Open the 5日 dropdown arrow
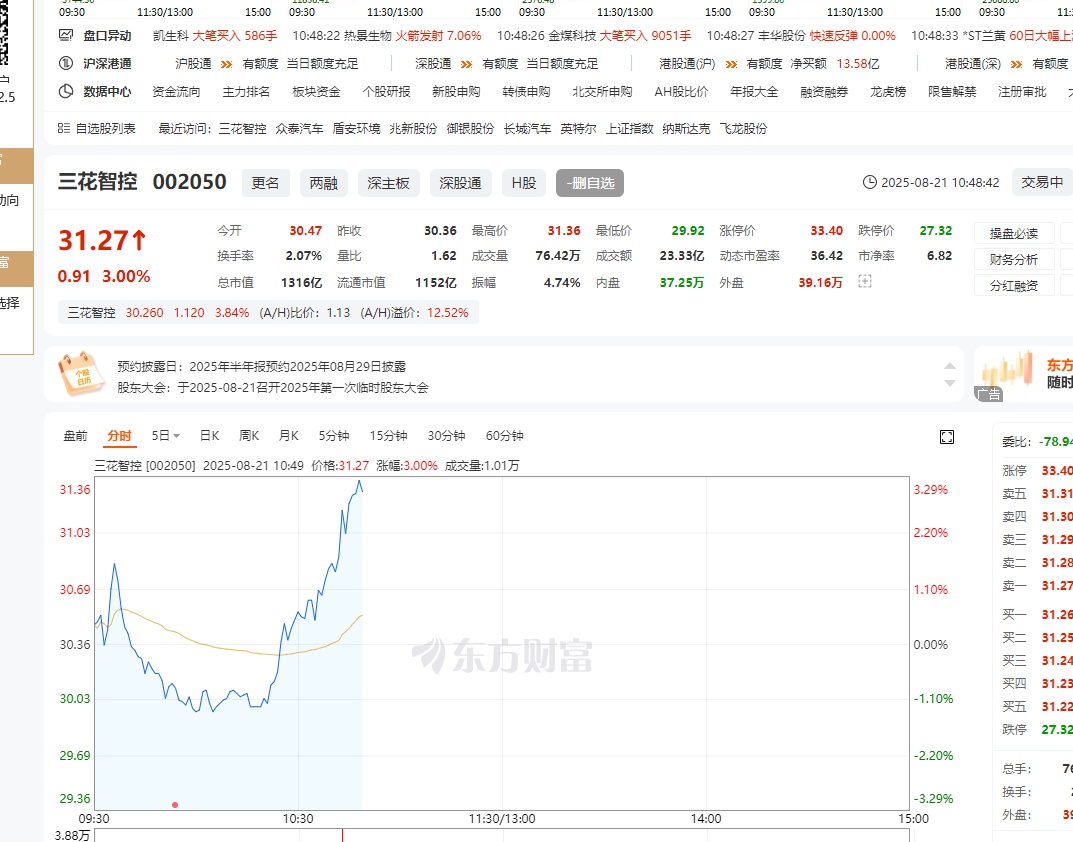 click(177, 436)
